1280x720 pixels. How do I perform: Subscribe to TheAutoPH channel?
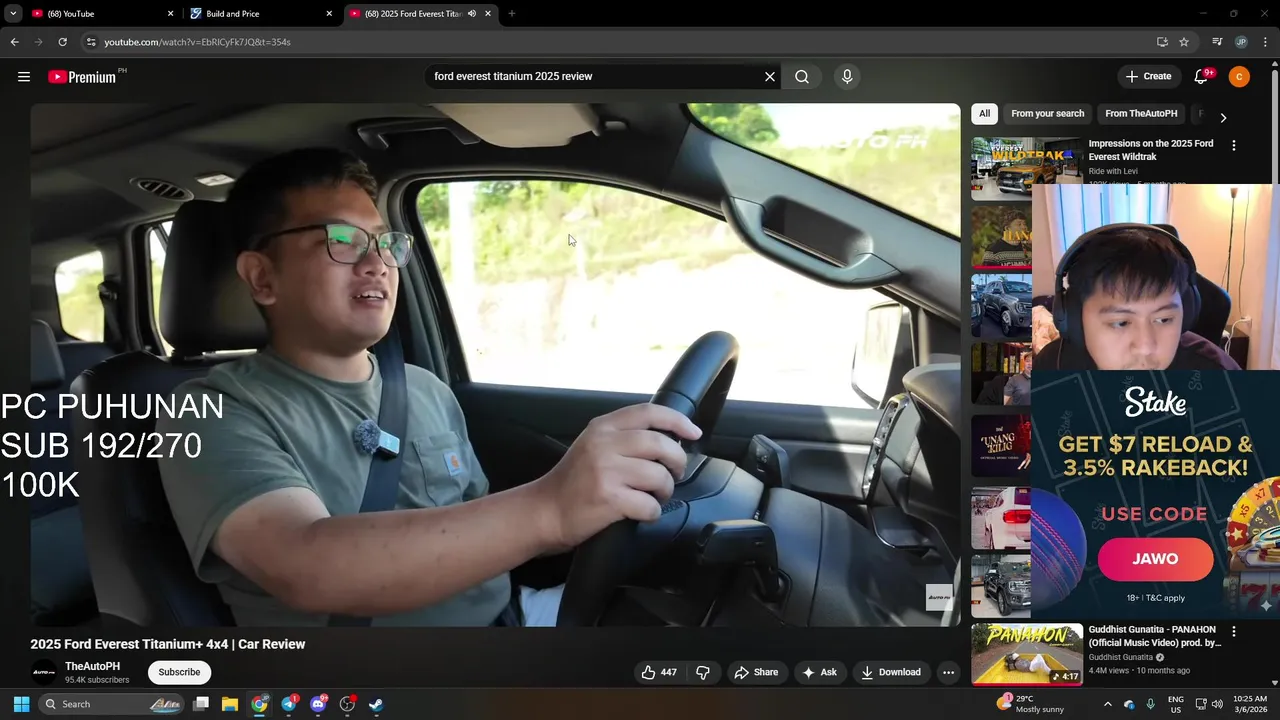tap(179, 672)
